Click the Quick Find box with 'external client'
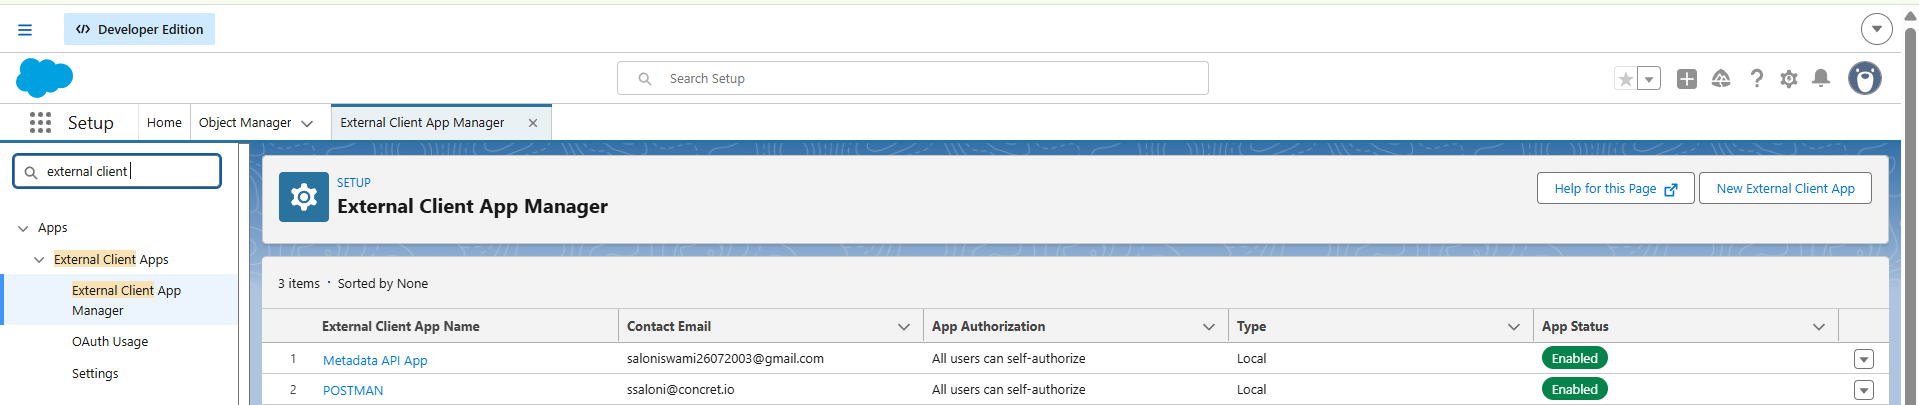 tap(117, 171)
